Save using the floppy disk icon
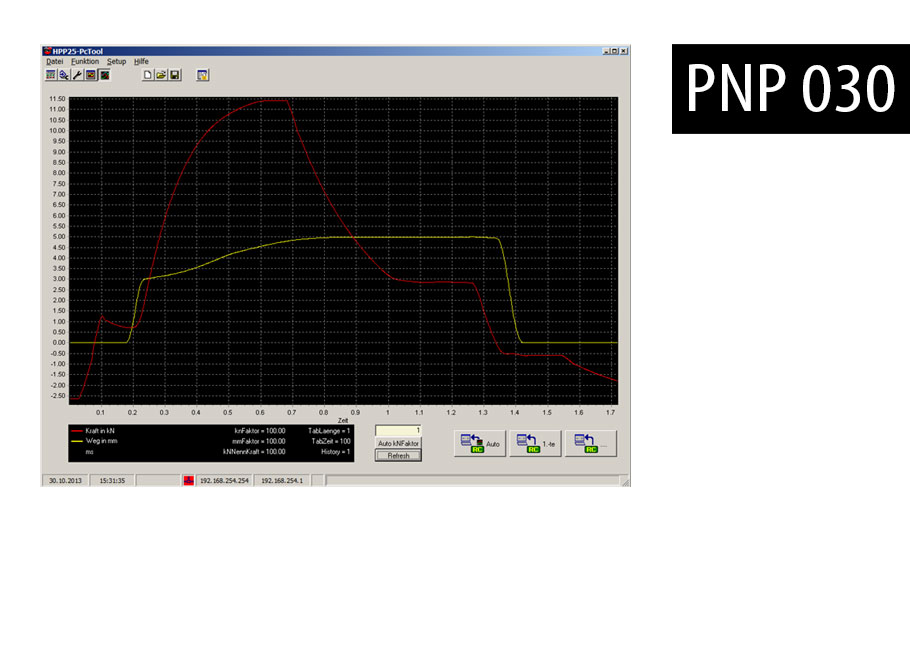Viewport: 910px width, 660px height. point(175,75)
